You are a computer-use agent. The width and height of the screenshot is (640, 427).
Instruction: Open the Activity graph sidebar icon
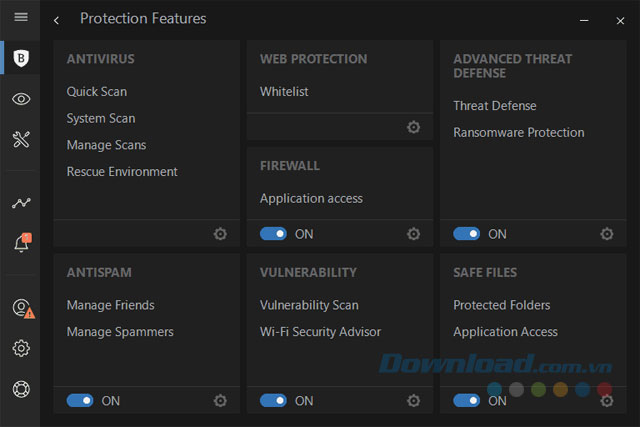click(21, 203)
